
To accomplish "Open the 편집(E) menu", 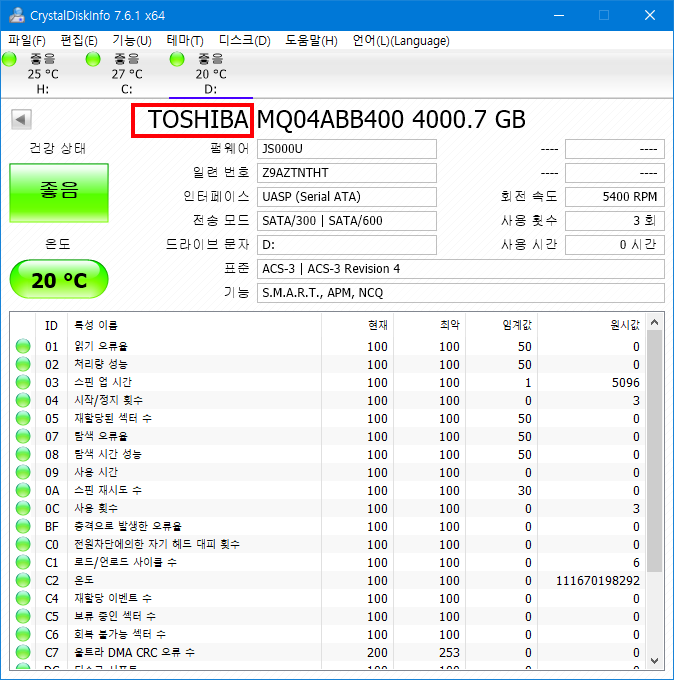I will [79, 41].
